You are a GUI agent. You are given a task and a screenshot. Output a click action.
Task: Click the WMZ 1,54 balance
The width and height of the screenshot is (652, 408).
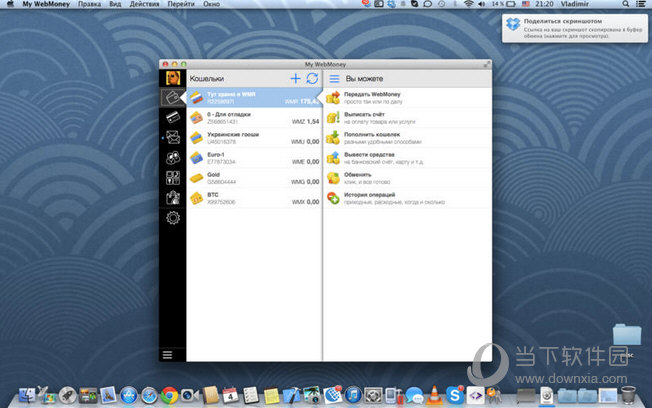pyautogui.click(x=305, y=121)
